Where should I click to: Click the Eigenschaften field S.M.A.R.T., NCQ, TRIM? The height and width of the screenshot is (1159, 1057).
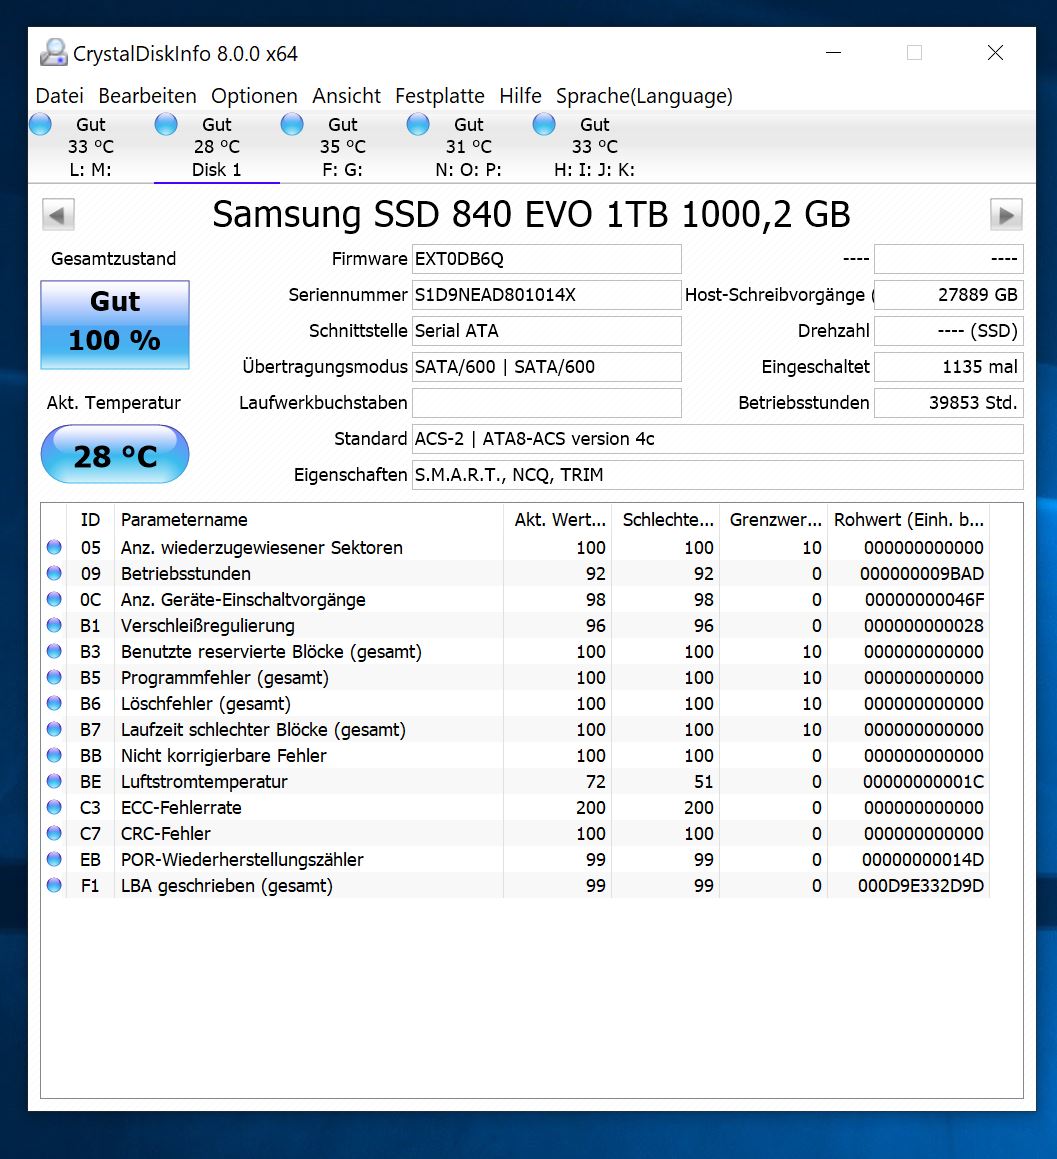[718, 475]
